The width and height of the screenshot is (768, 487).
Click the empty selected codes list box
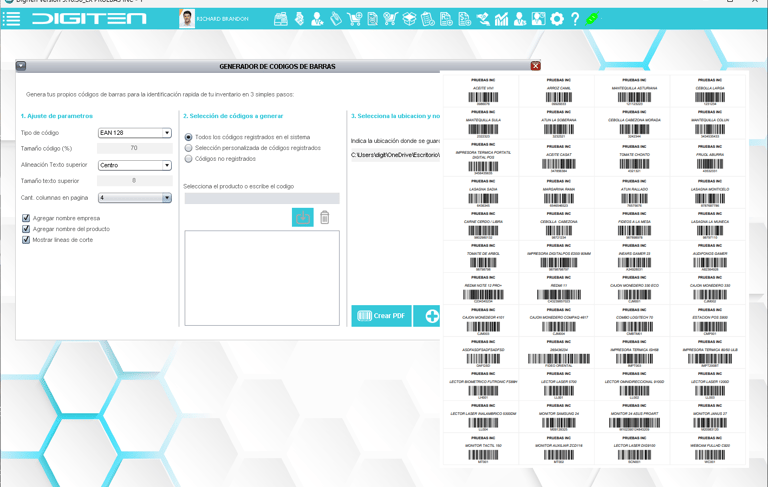tap(262, 278)
